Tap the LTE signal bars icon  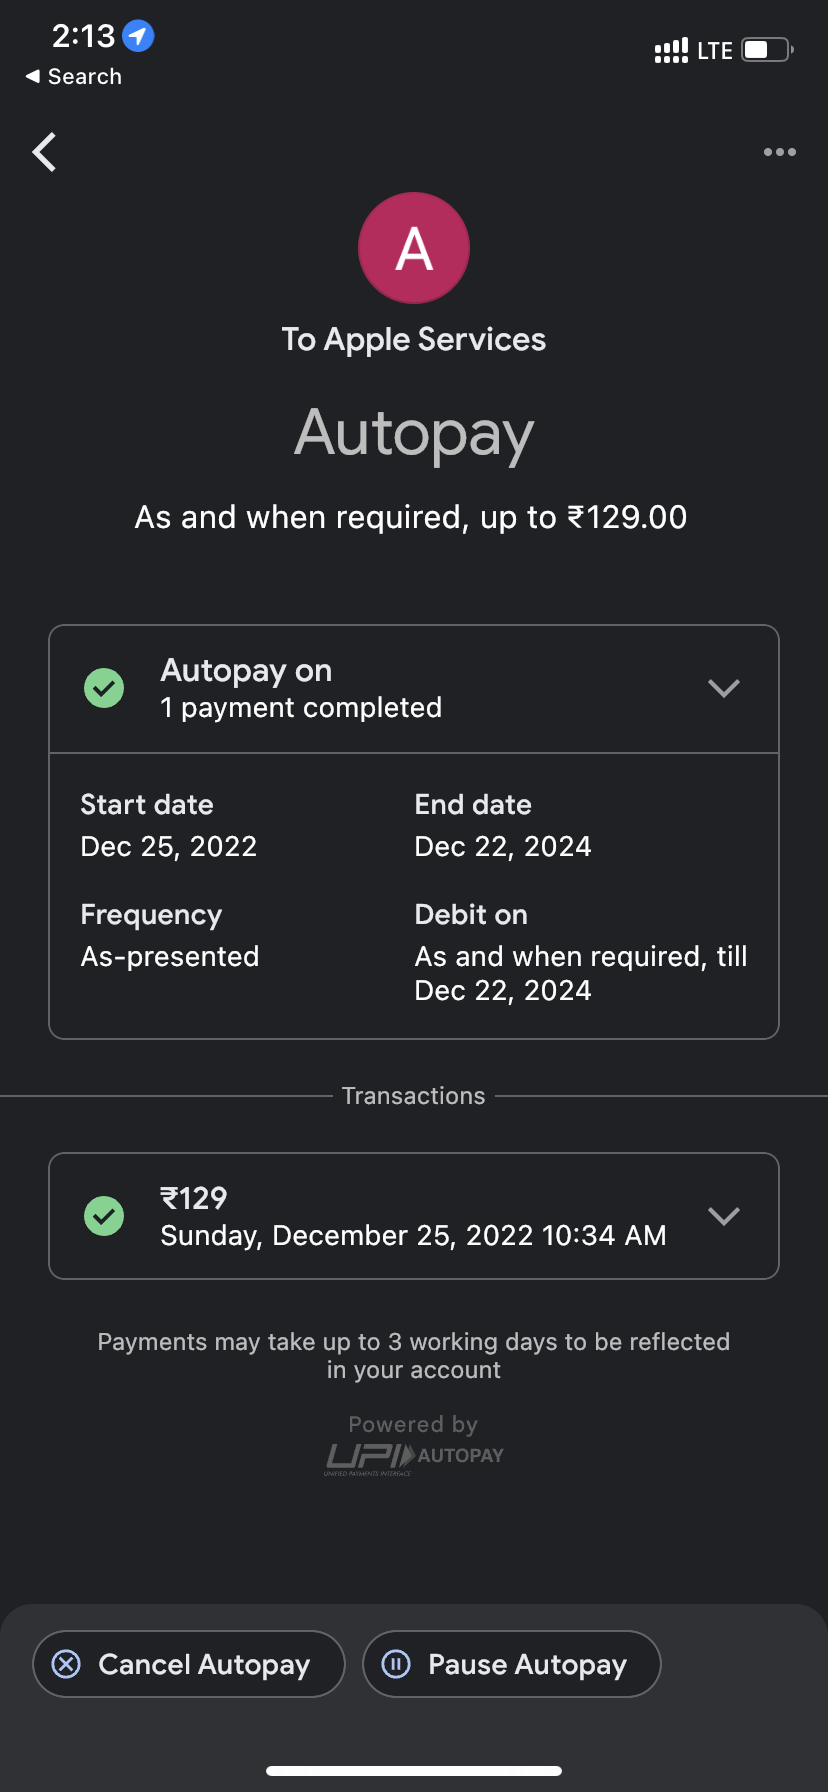[x=671, y=50]
